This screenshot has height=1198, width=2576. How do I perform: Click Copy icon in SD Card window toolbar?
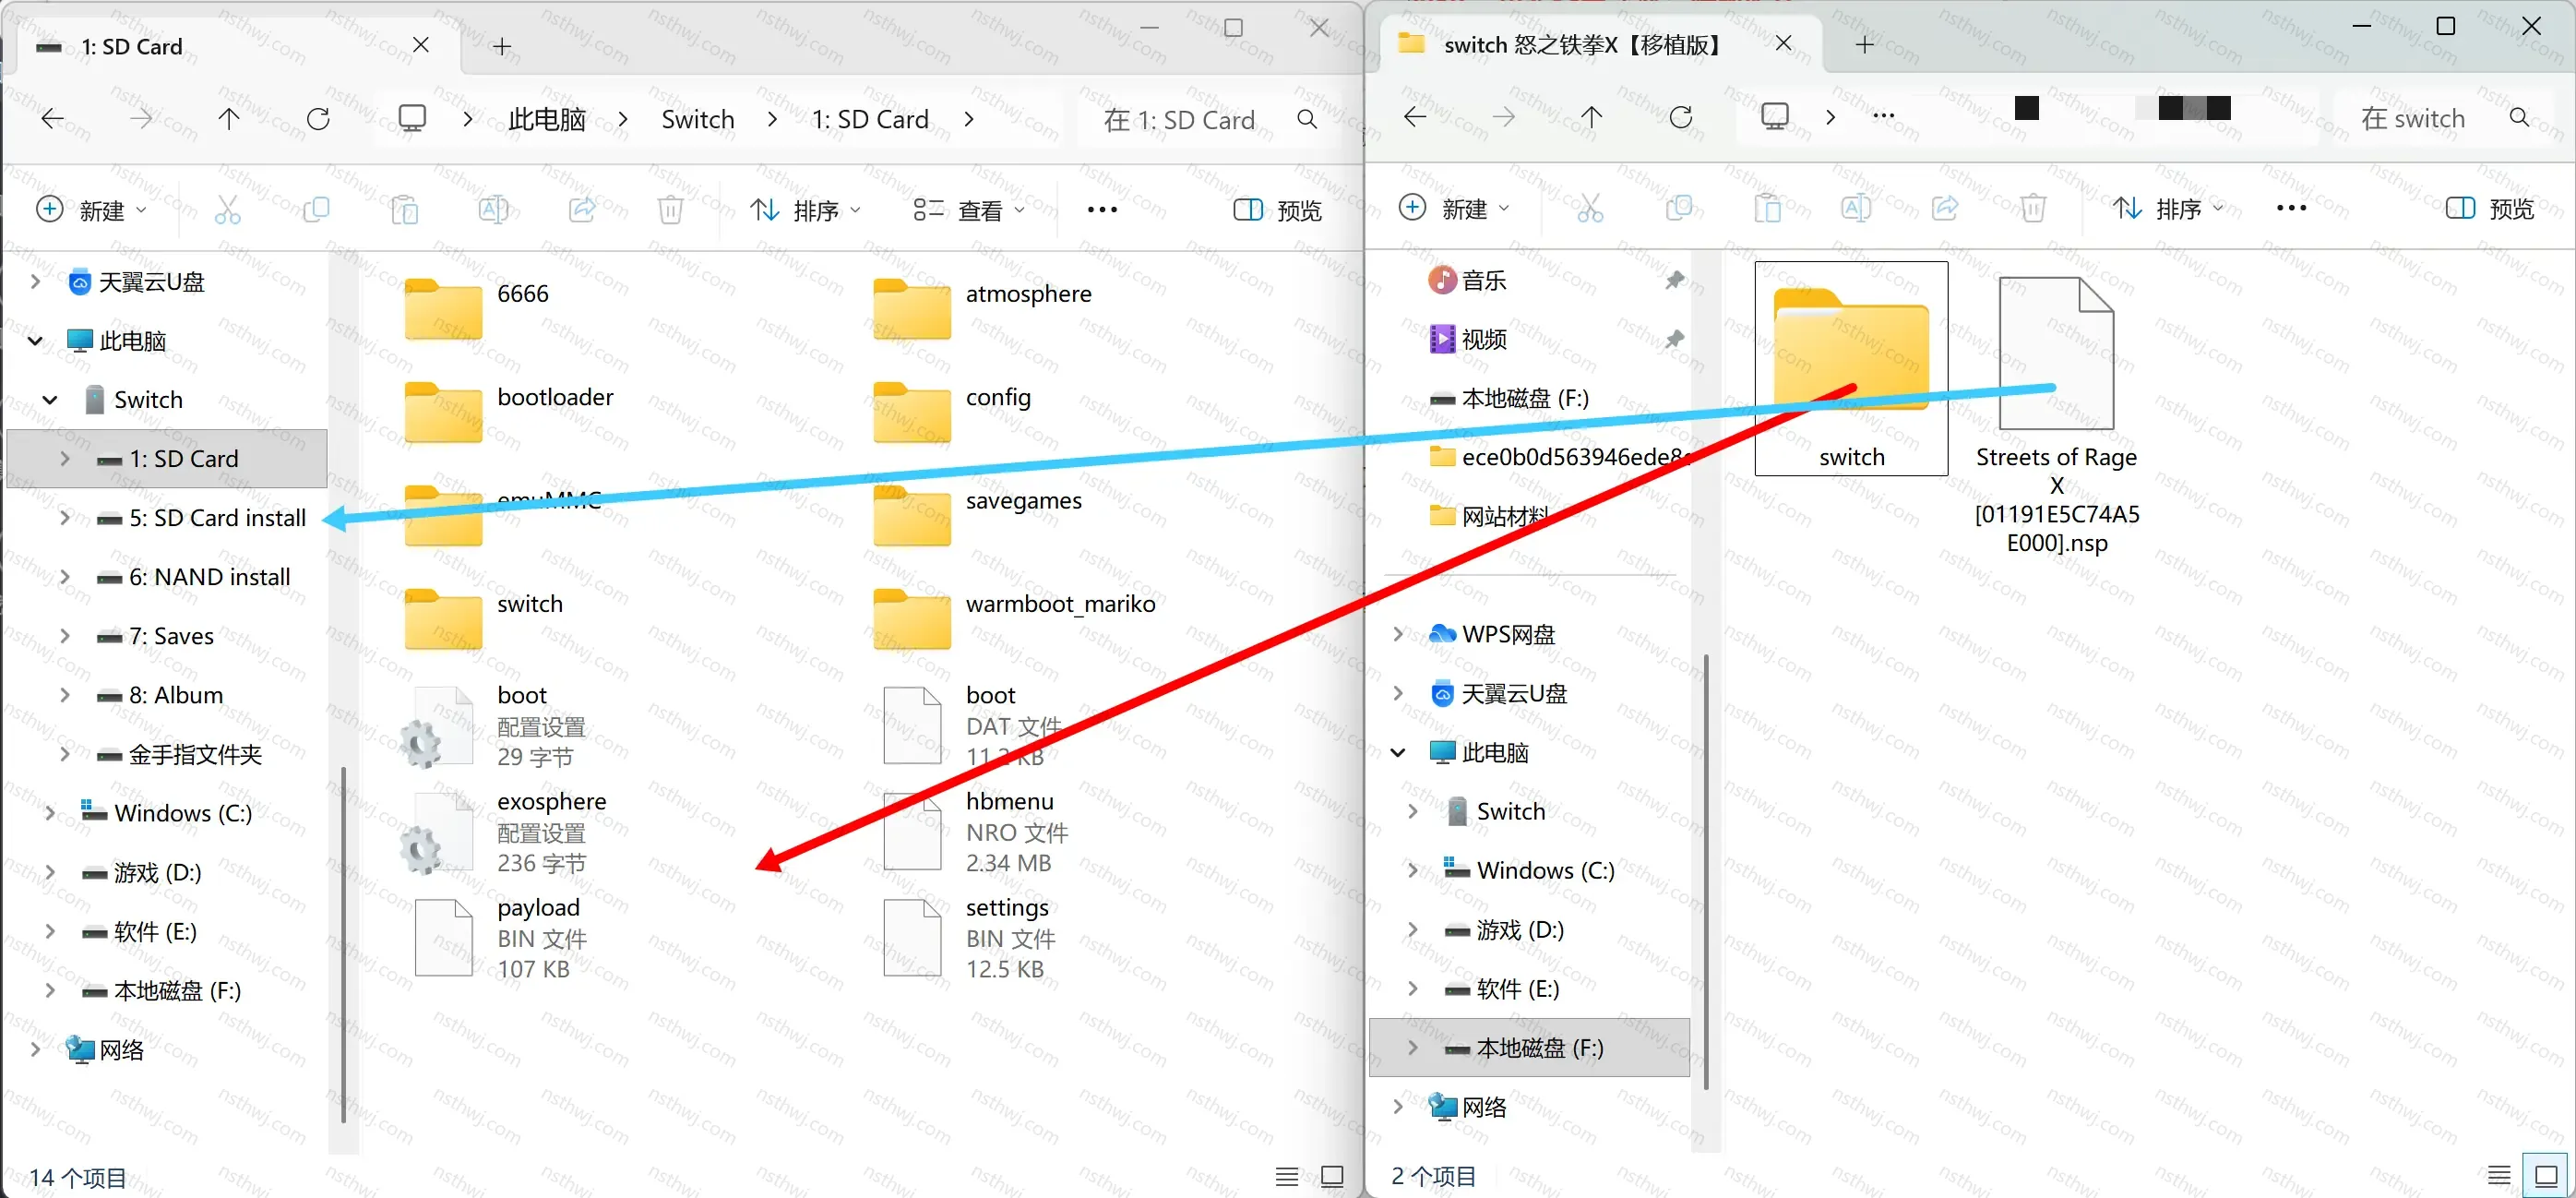316,210
